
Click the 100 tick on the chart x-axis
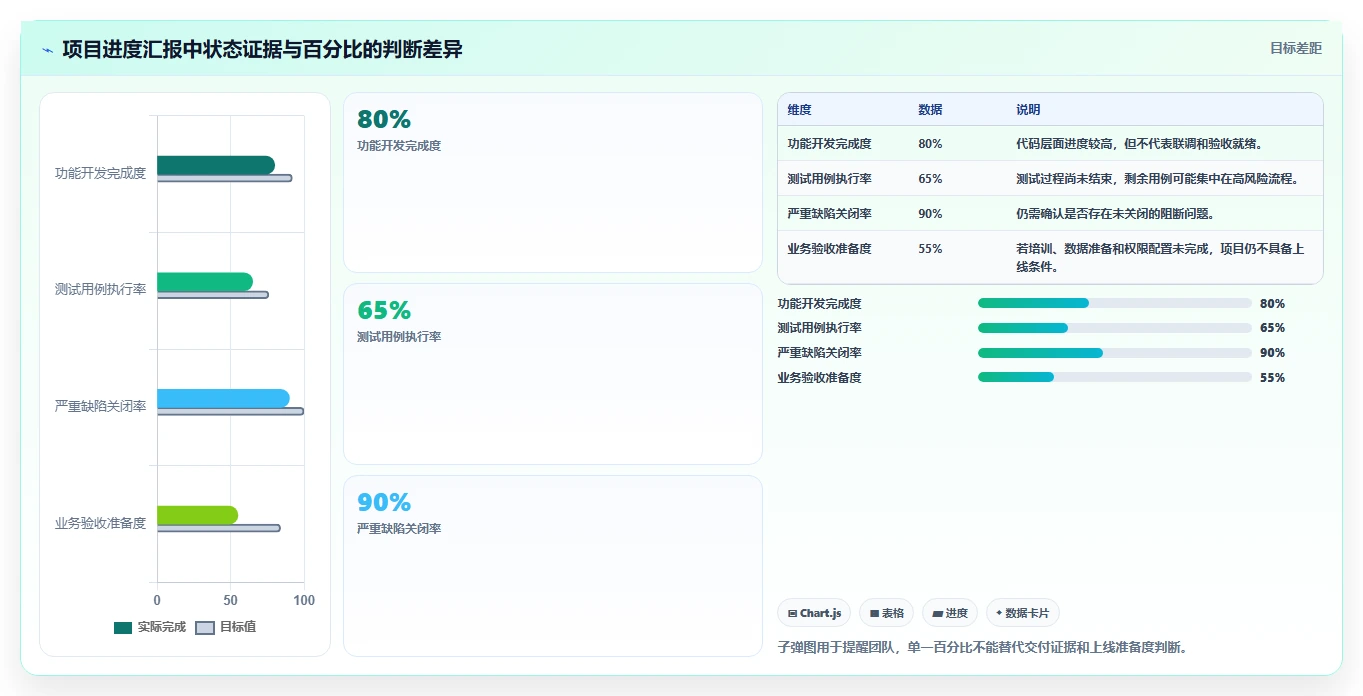click(x=304, y=600)
